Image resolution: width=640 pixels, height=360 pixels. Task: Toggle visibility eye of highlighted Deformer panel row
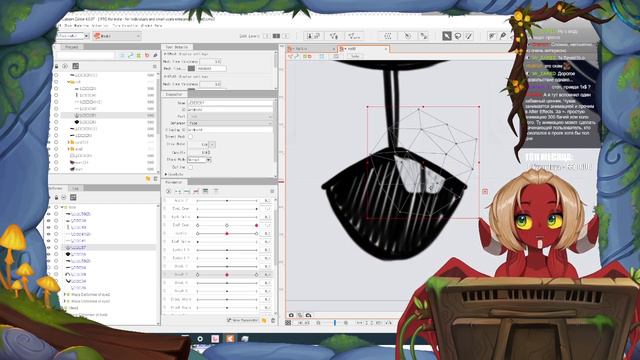tap(49, 248)
